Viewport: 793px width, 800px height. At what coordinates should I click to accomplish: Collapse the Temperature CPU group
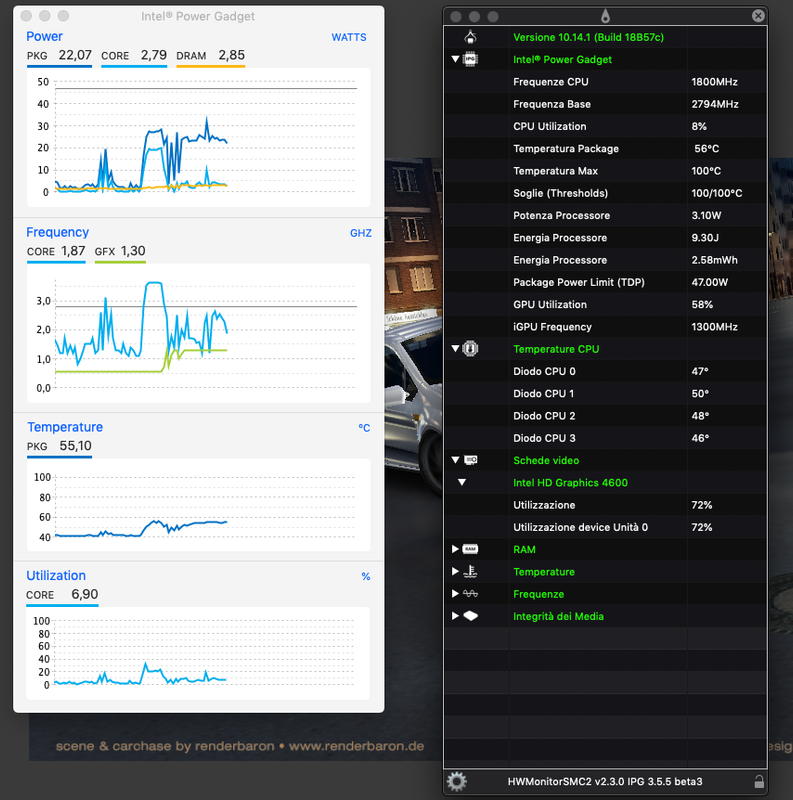click(x=455, y=349)
